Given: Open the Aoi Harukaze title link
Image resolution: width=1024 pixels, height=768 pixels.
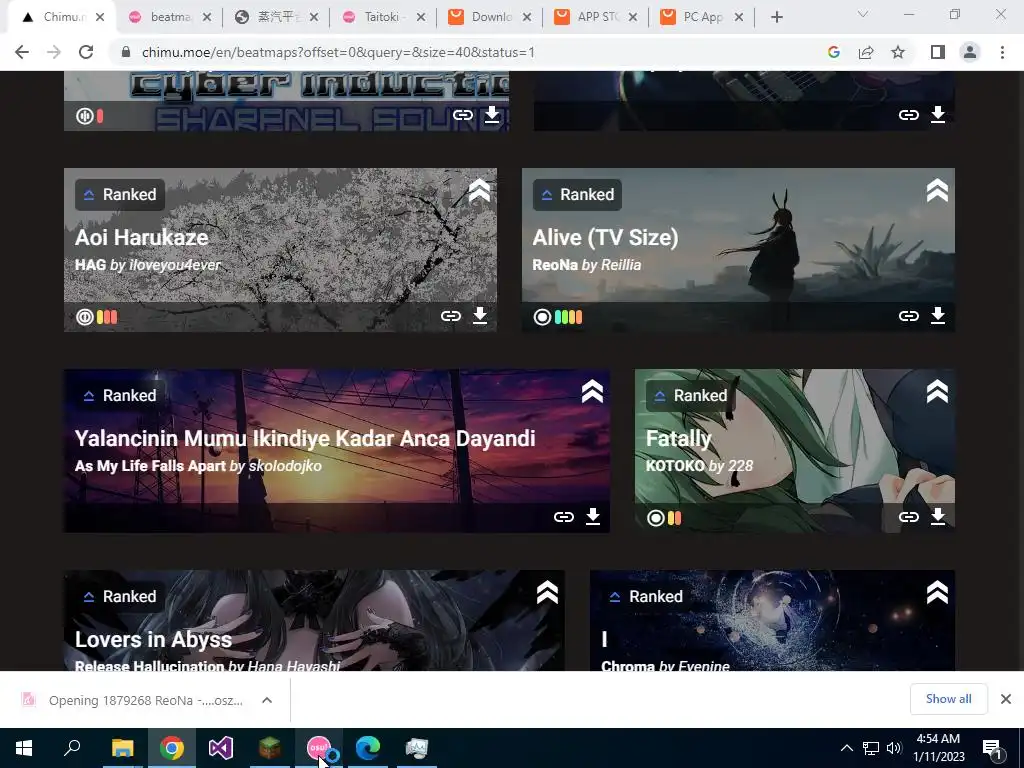Looking at the screenshot, I should 142,237.
